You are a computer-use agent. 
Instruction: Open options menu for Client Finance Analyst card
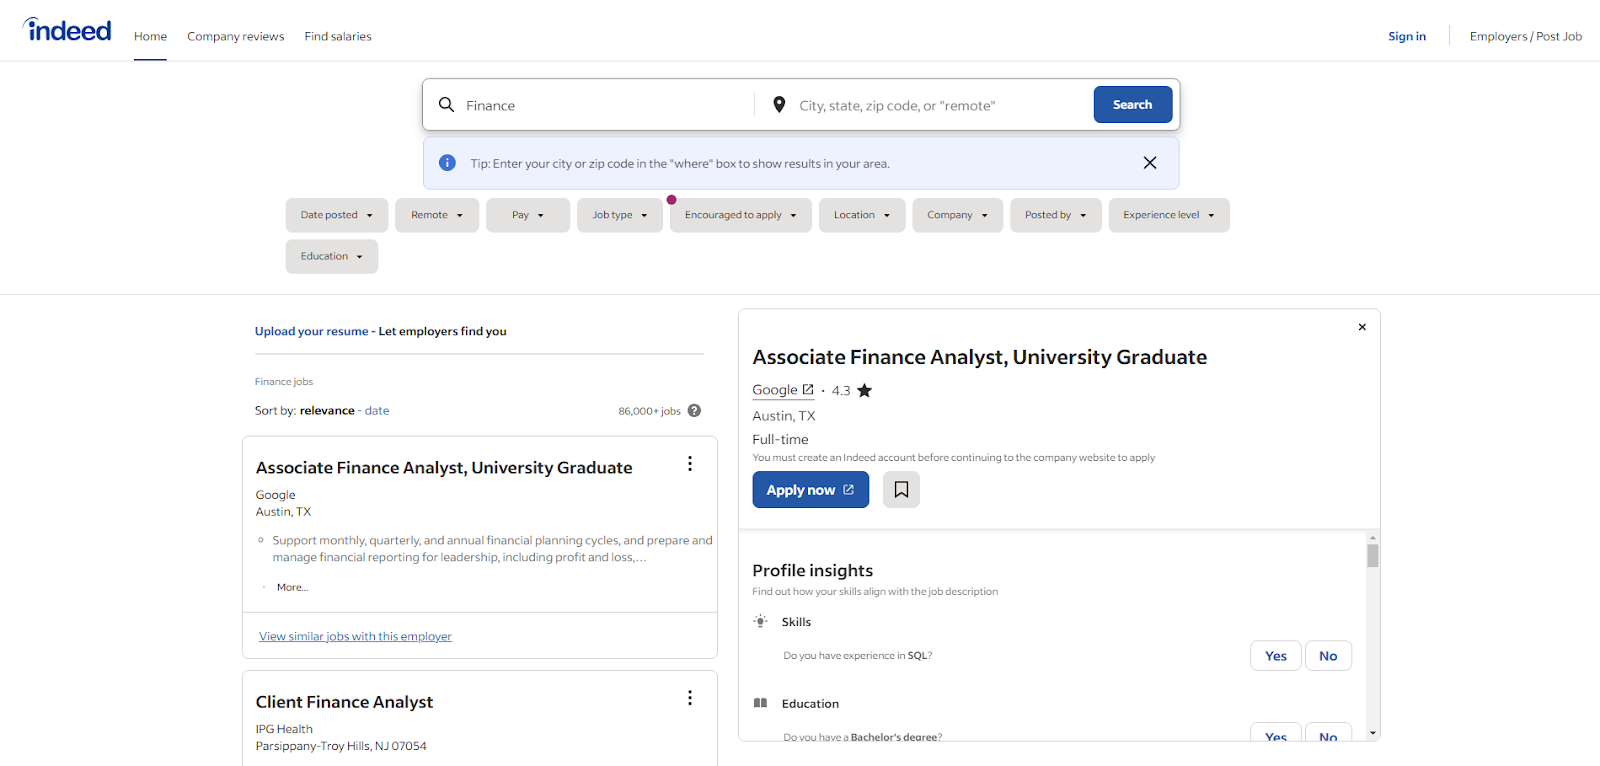click(x=690, y=698)
